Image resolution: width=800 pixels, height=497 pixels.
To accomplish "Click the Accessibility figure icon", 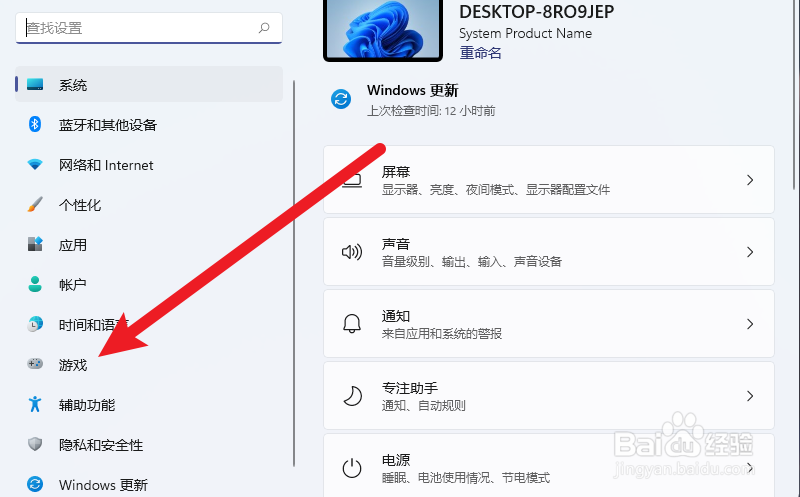I will [x=35, y=404].
